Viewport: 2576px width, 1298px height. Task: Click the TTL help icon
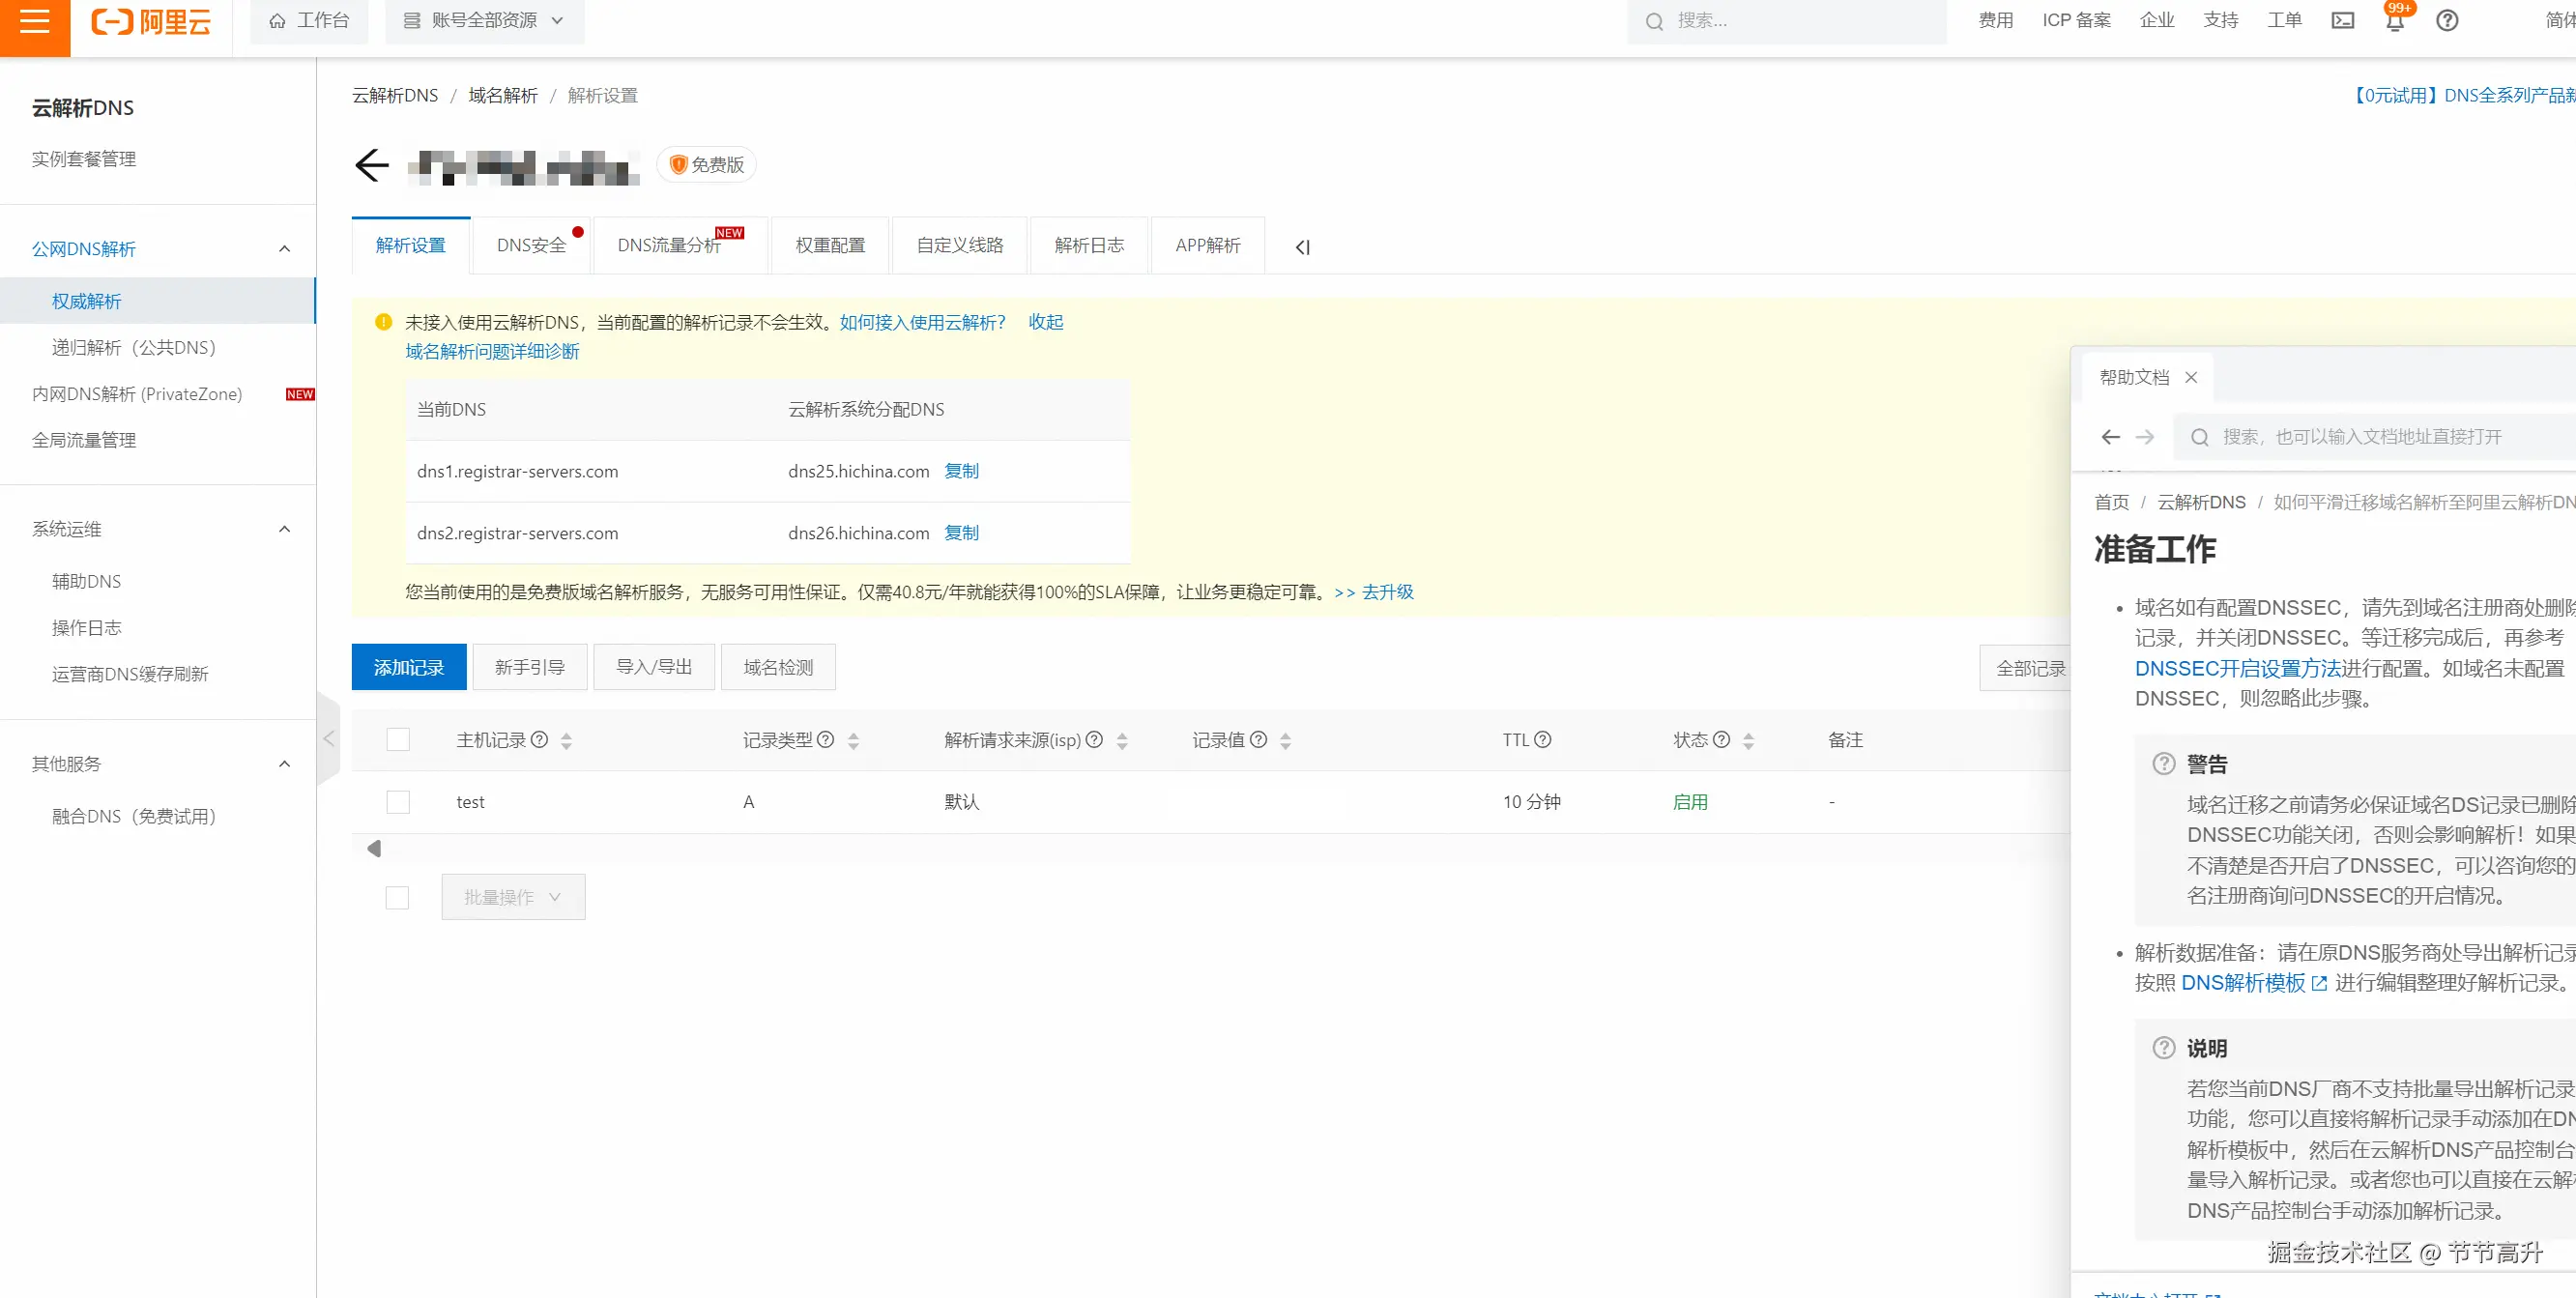tap(1542, 740)
